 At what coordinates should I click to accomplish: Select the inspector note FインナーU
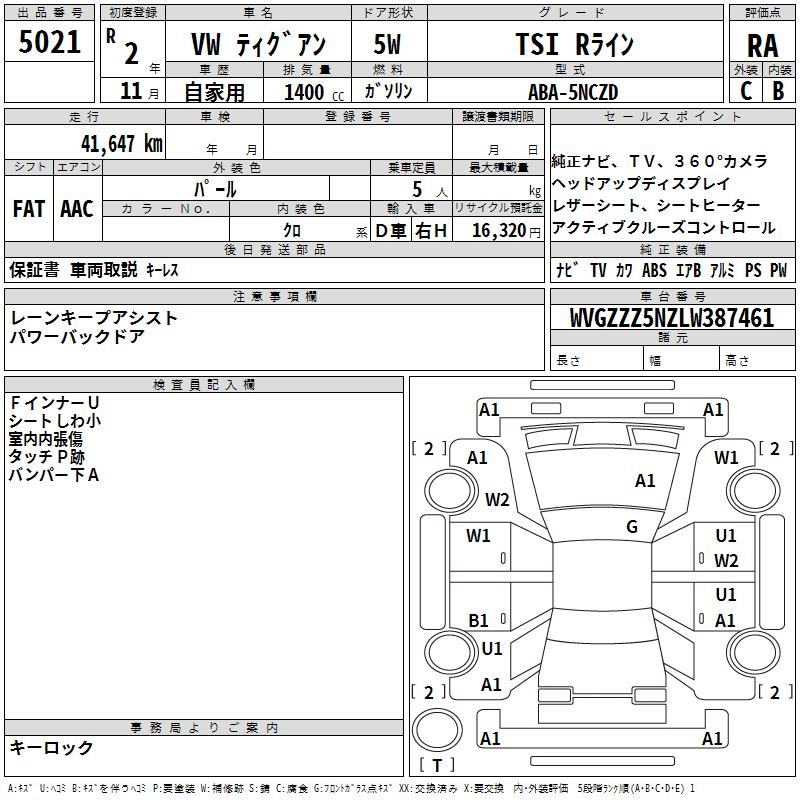[x=55, y=403]
